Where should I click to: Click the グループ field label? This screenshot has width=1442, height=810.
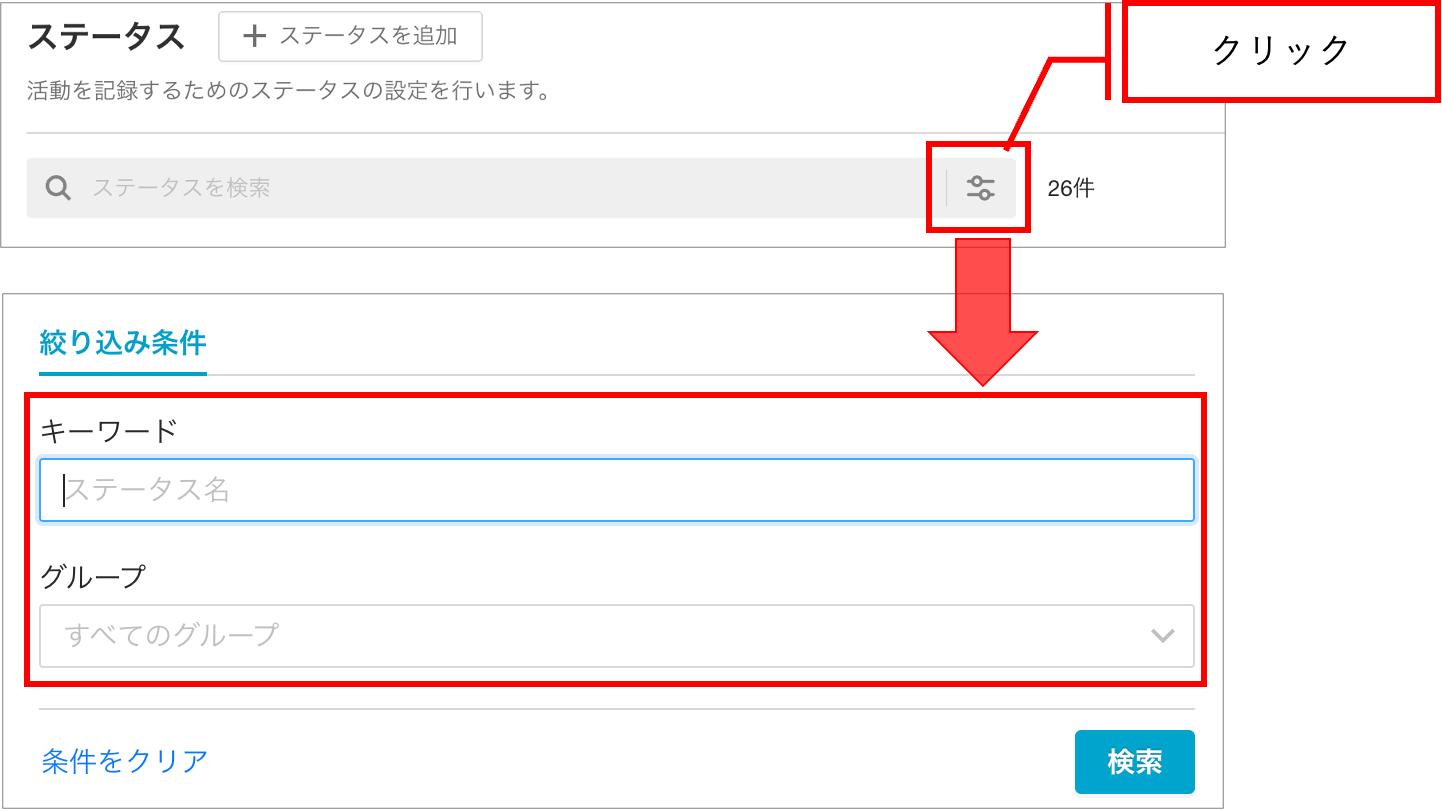point(93,577)
